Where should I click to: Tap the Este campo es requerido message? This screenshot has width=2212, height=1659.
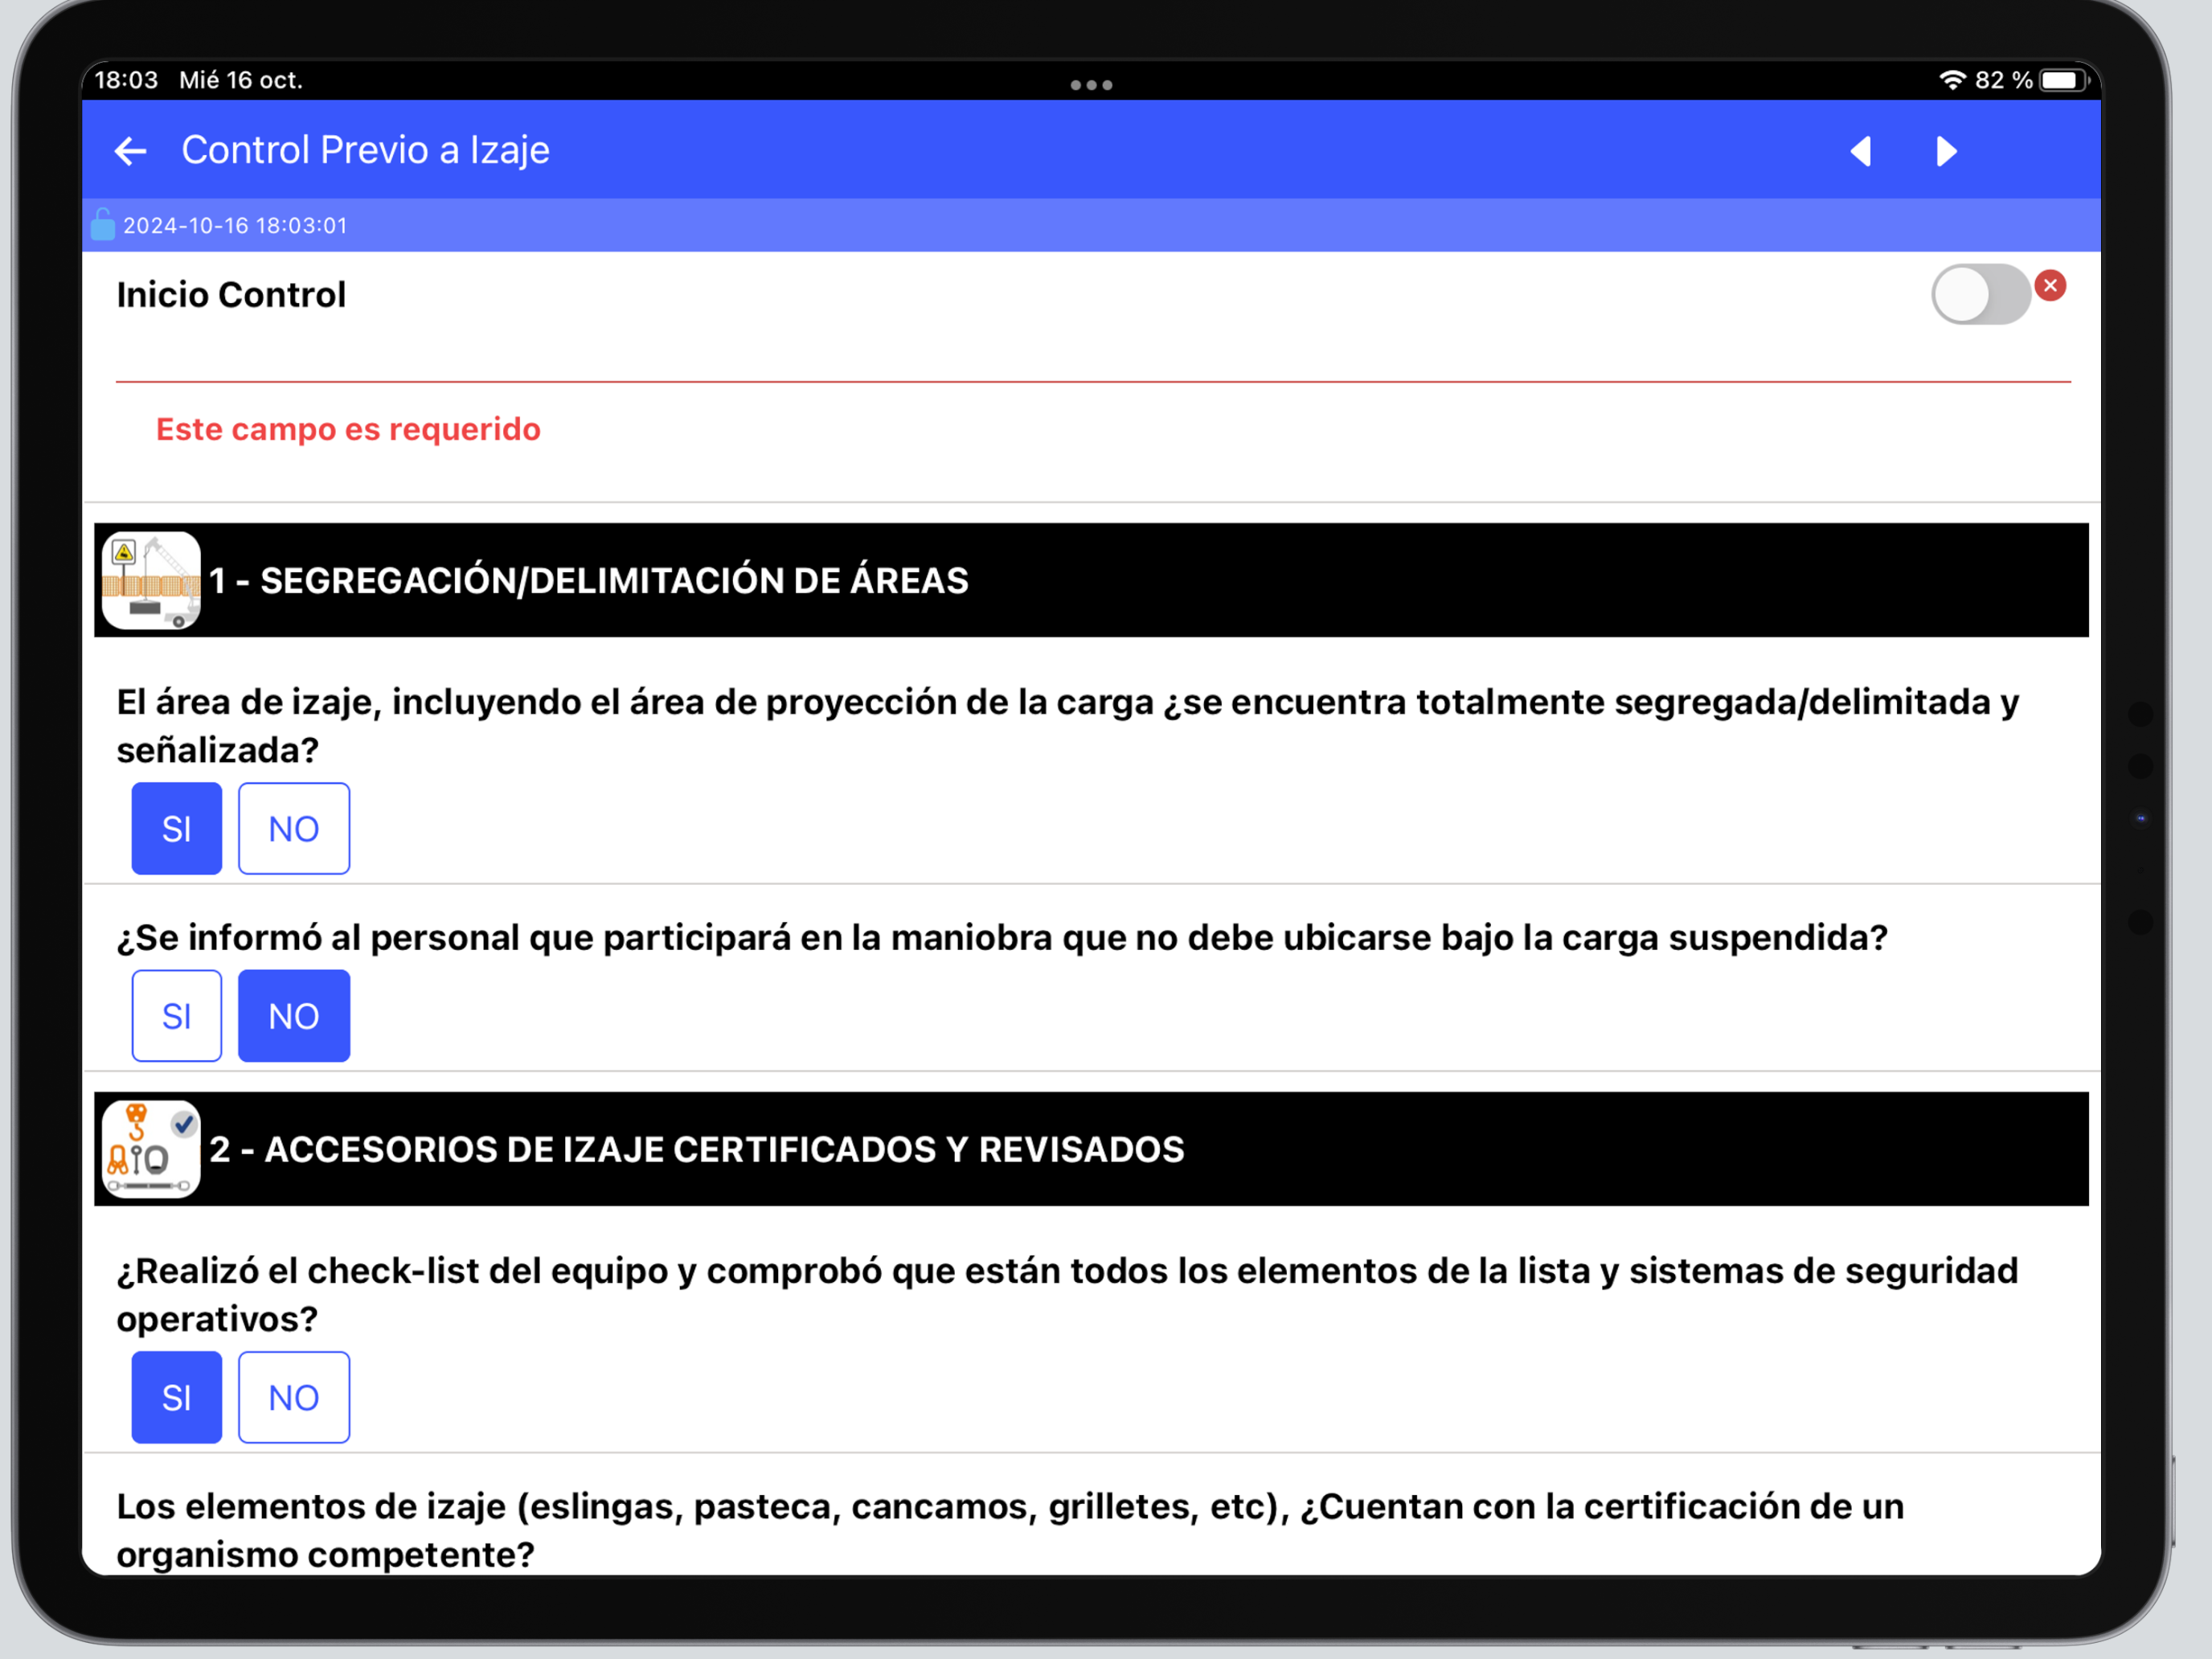point(348,429)
